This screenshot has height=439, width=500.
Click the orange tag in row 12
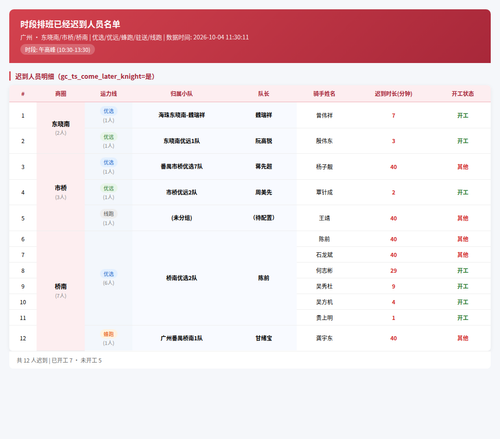(108, 334)
